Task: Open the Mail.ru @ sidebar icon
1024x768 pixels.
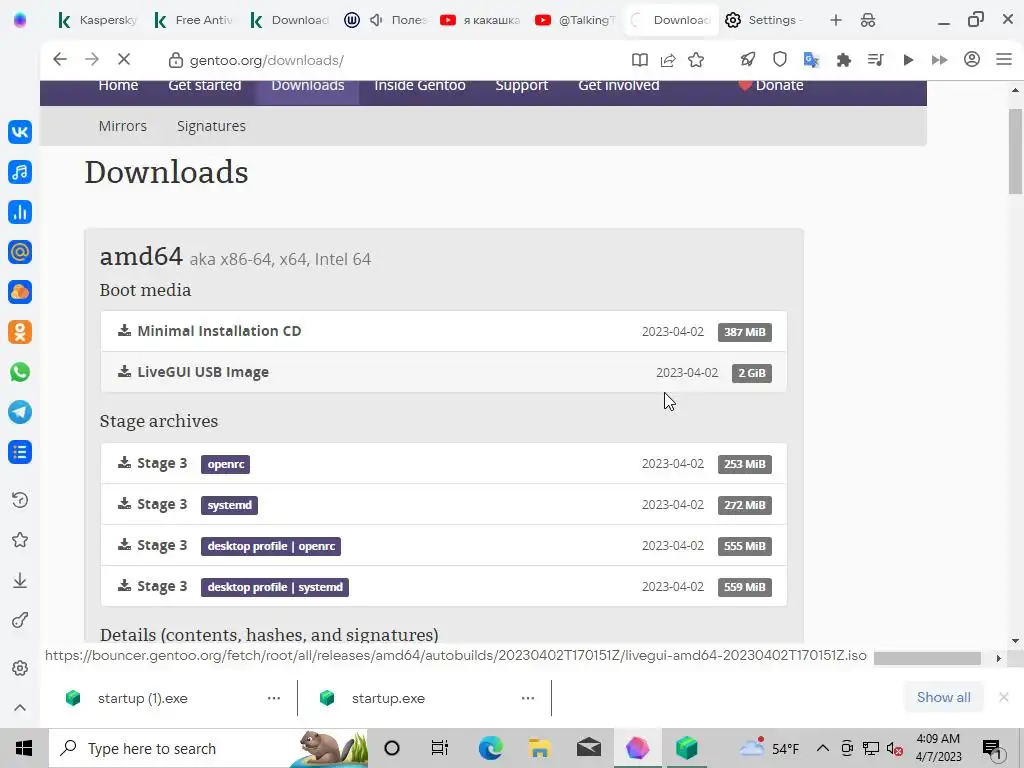Action: [x=20, y=251]
